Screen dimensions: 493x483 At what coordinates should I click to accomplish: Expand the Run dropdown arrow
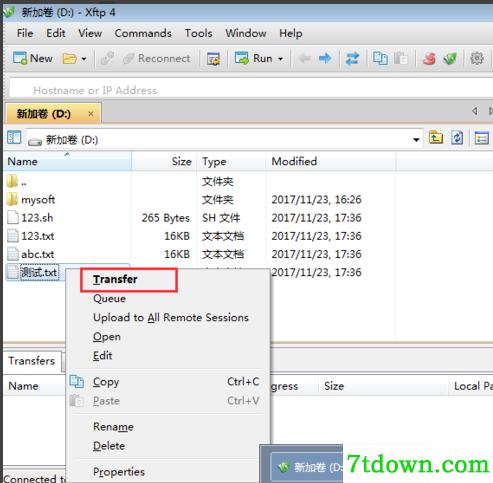281,59
